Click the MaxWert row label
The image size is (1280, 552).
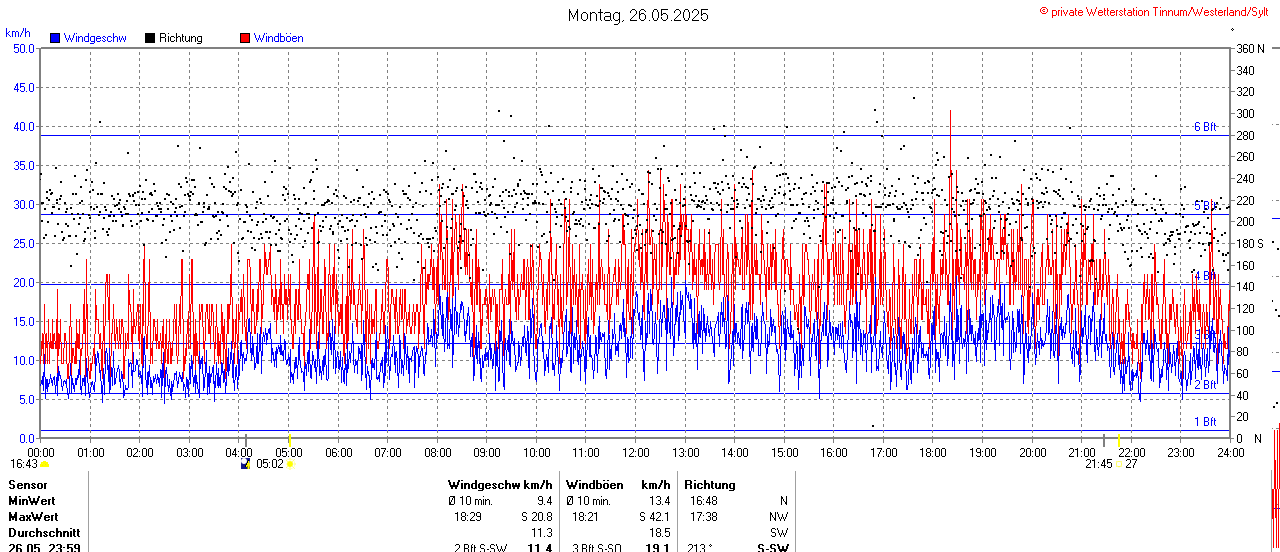[33, 517]
